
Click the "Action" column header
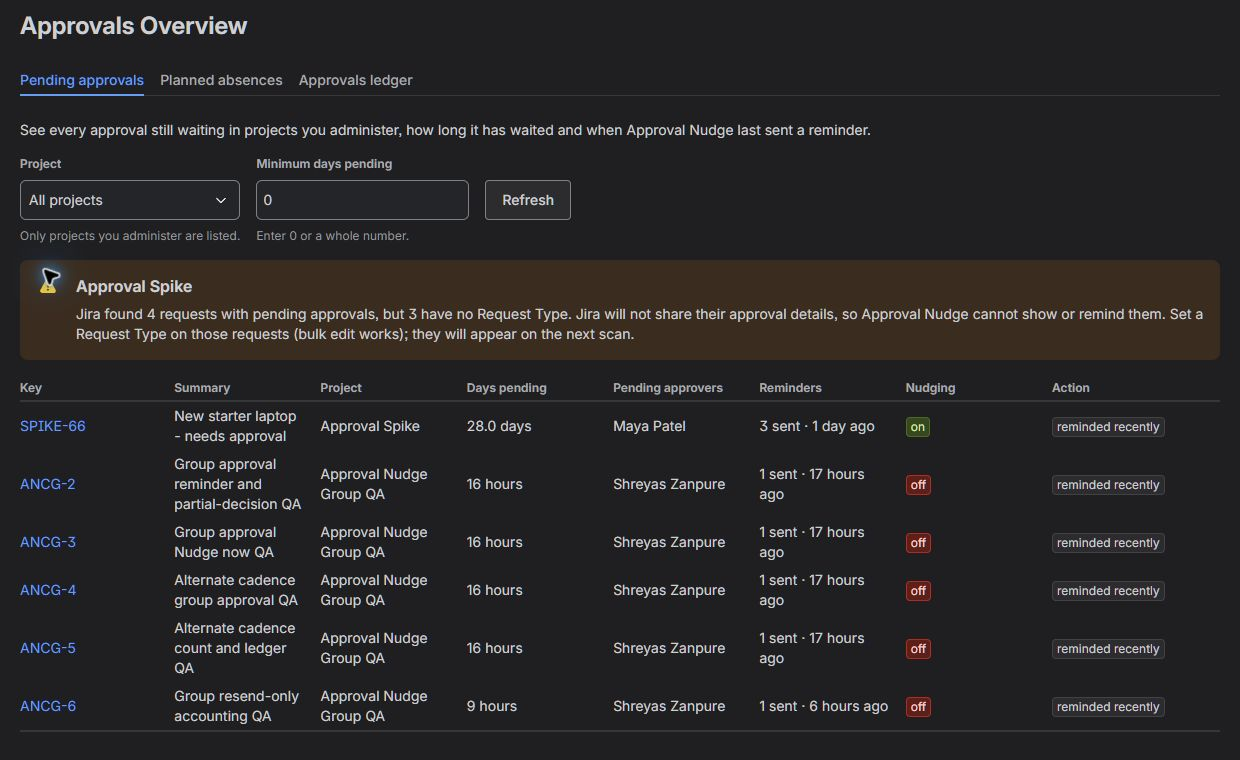pyautogui.click(x=1071, y=388)
